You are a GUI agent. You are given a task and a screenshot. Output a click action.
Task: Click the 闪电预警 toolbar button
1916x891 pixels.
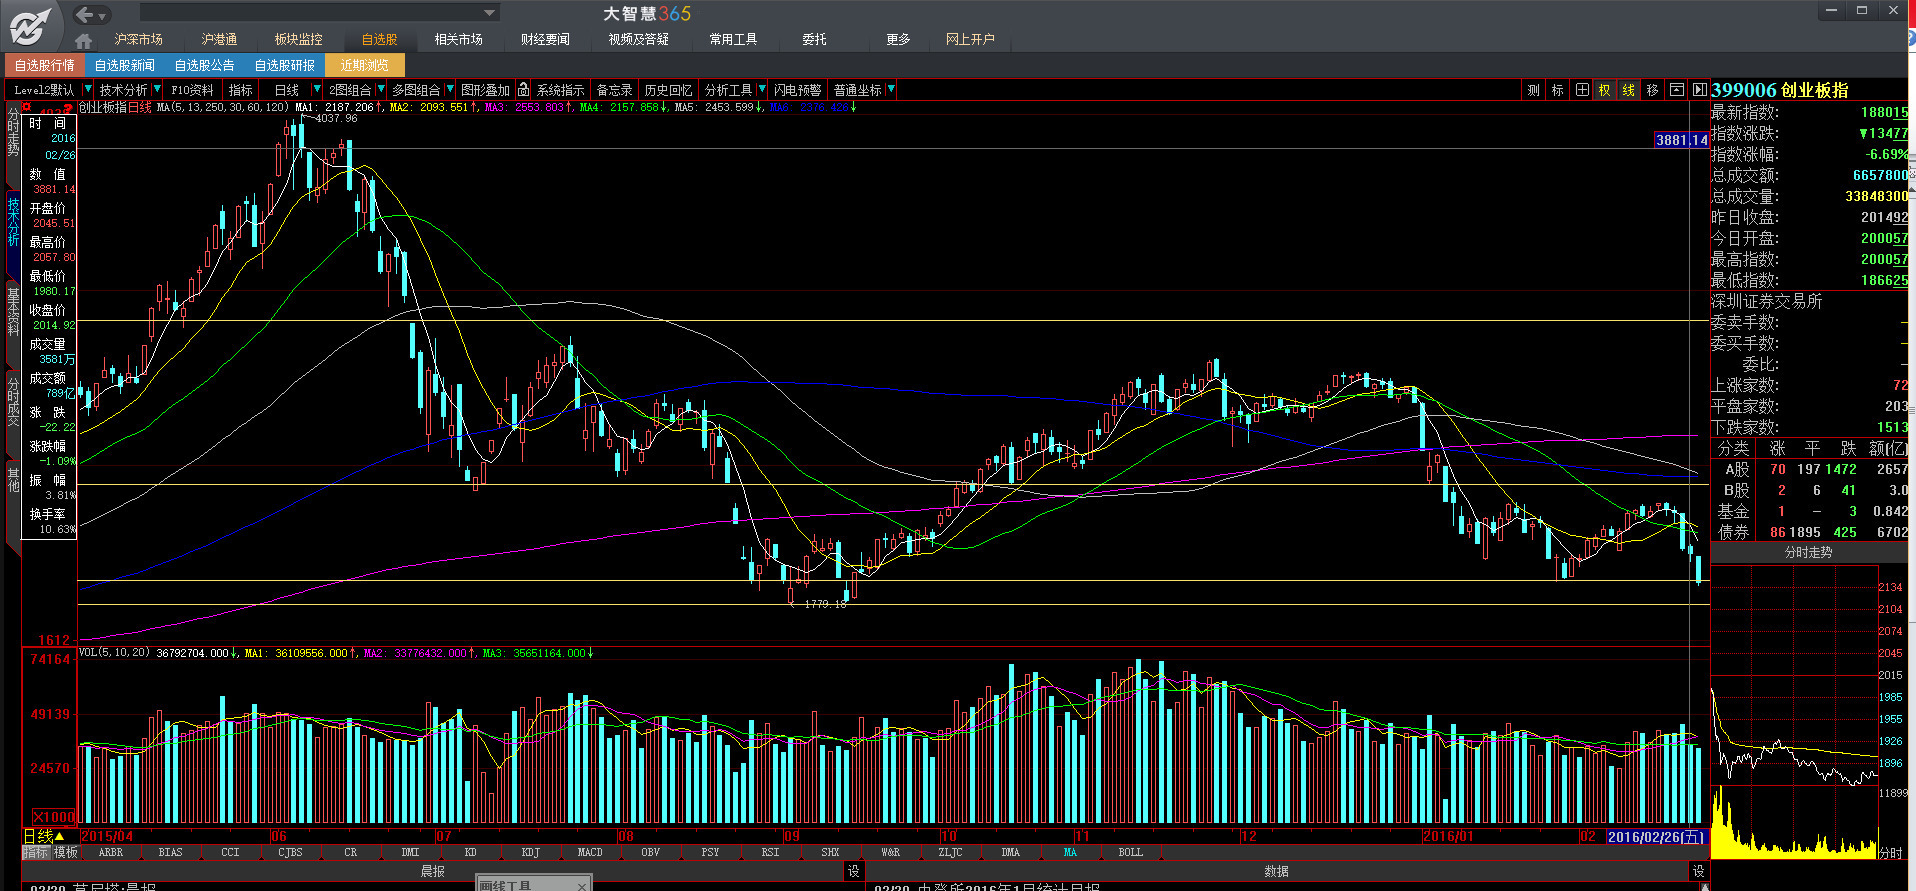(x=797, y=90)
